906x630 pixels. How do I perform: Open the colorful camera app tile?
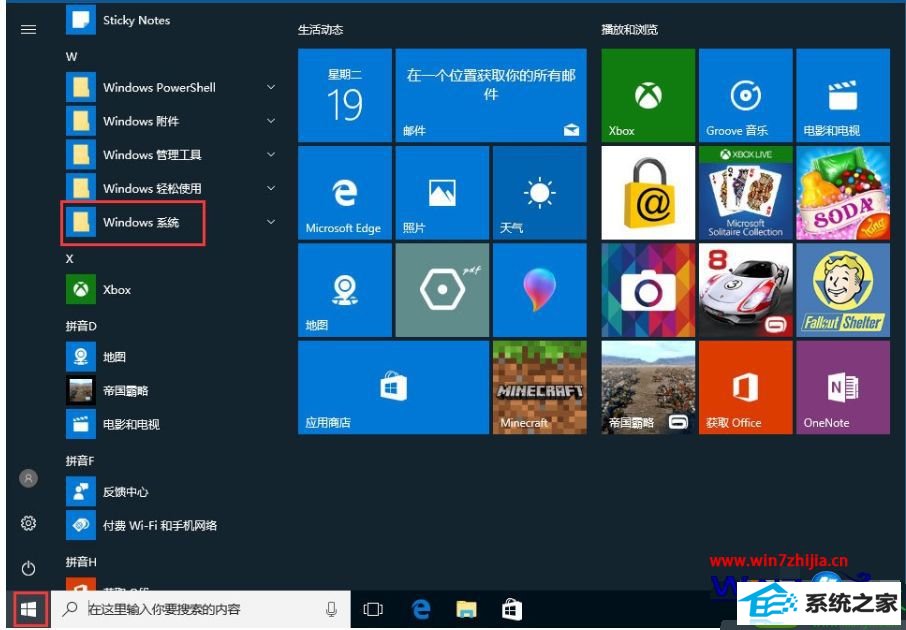pos(648,290)
